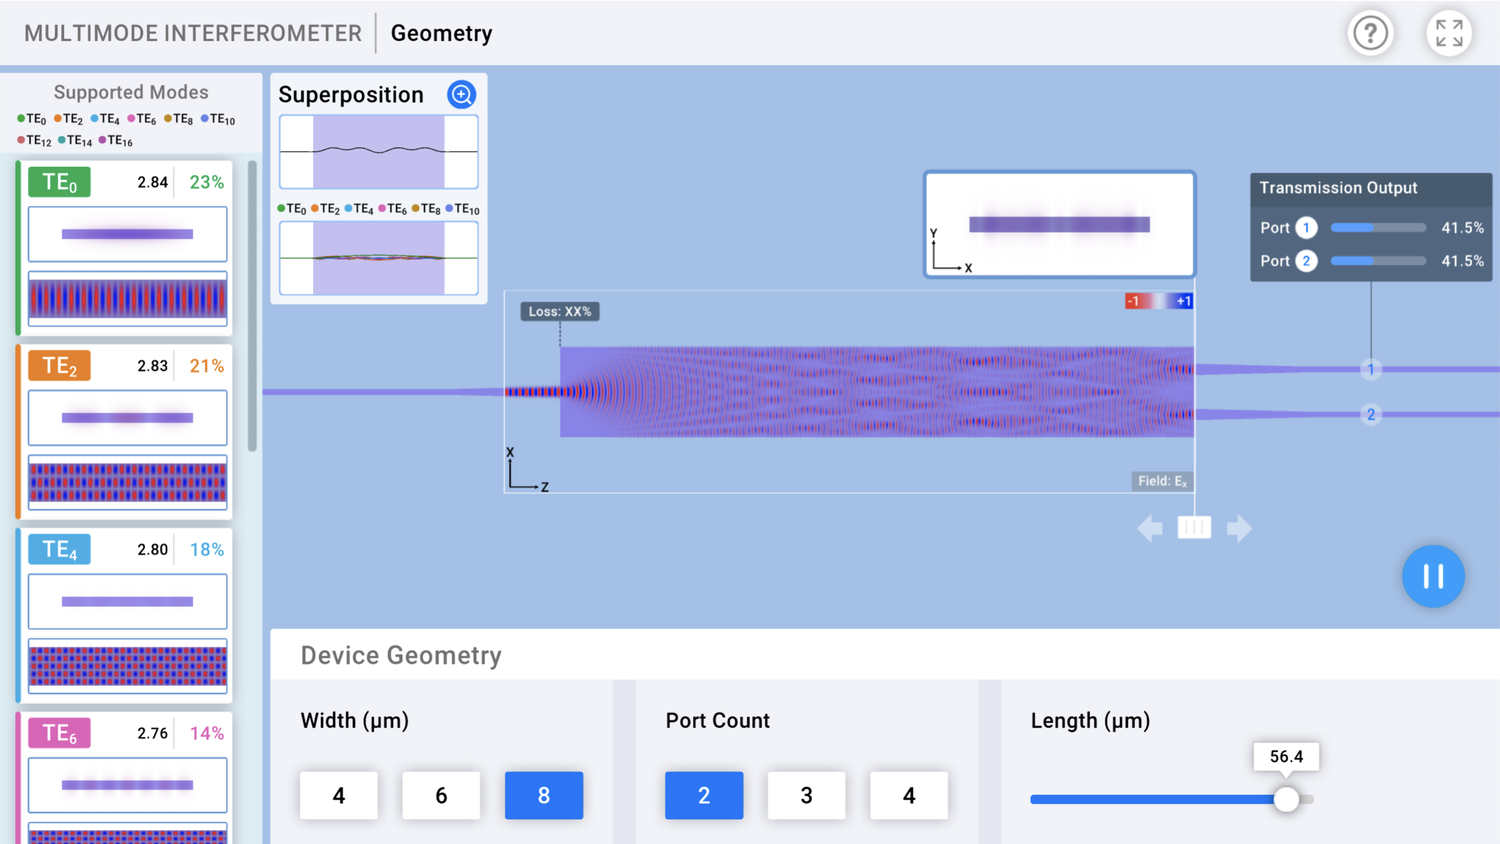Select Port Count option 4
This screenshot has width=1500, height=844.
tap(908, 795)
